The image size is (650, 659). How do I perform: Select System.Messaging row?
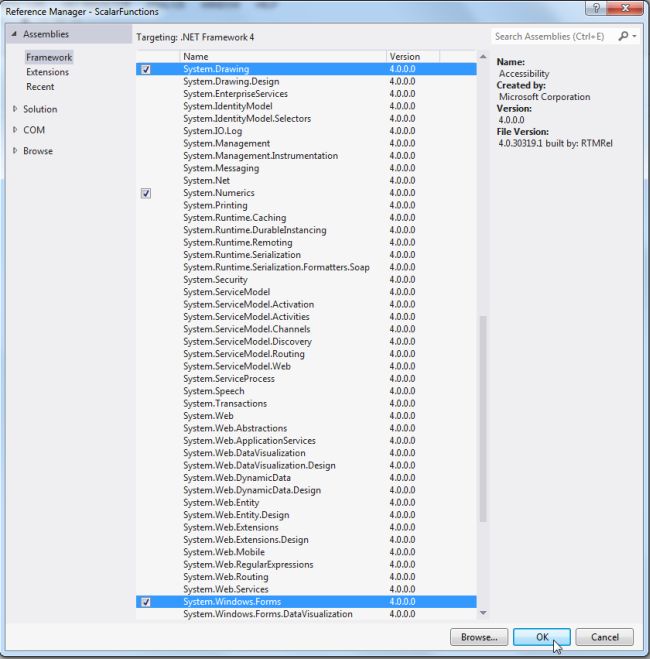click(x=306, y=168)
